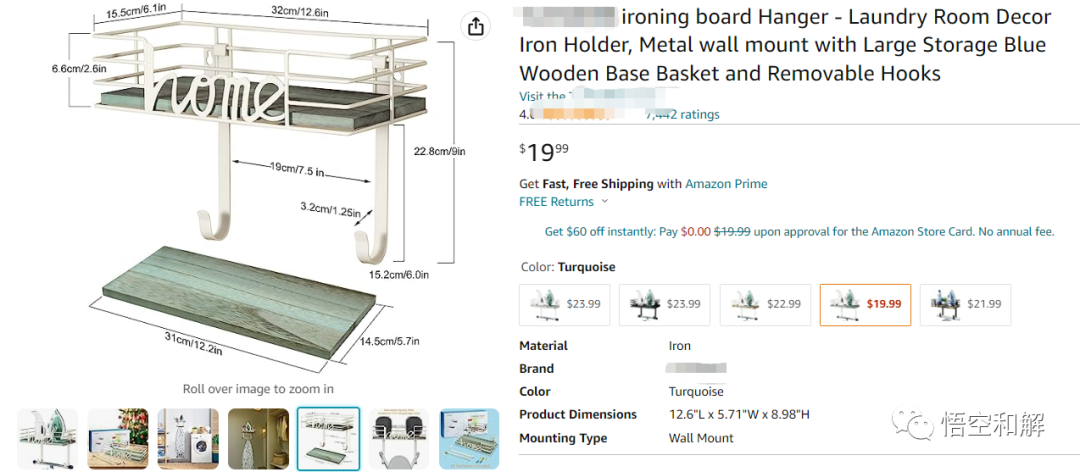The height and width of the screenshot is (472, 1080).
Task: Open the Amazon Prime link
Action: pos(726,184)
